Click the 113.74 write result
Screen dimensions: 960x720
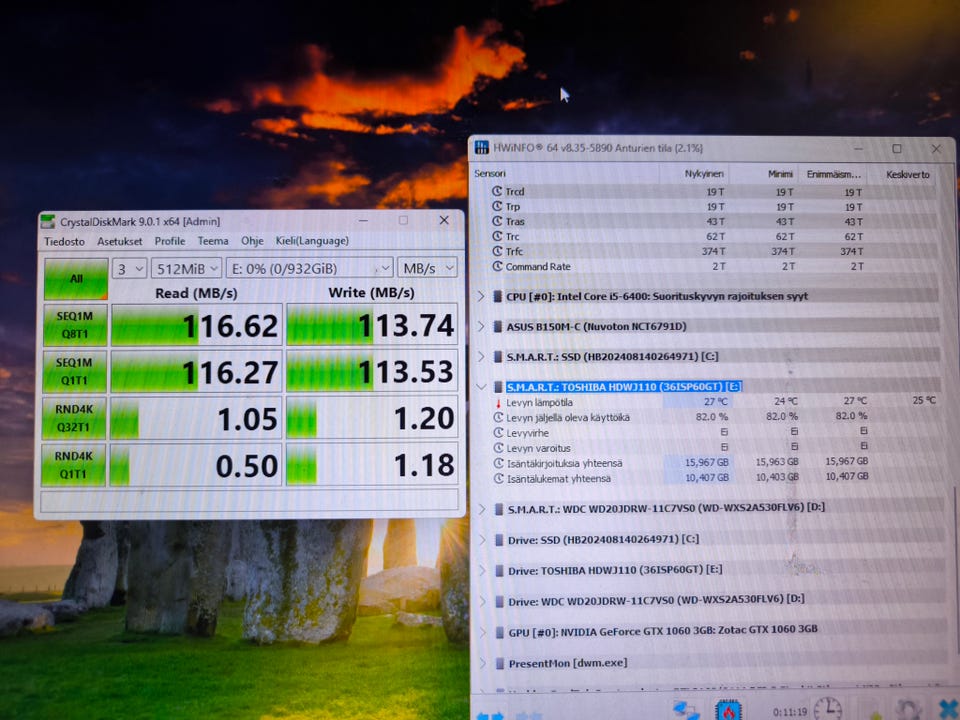pos(372,324)
